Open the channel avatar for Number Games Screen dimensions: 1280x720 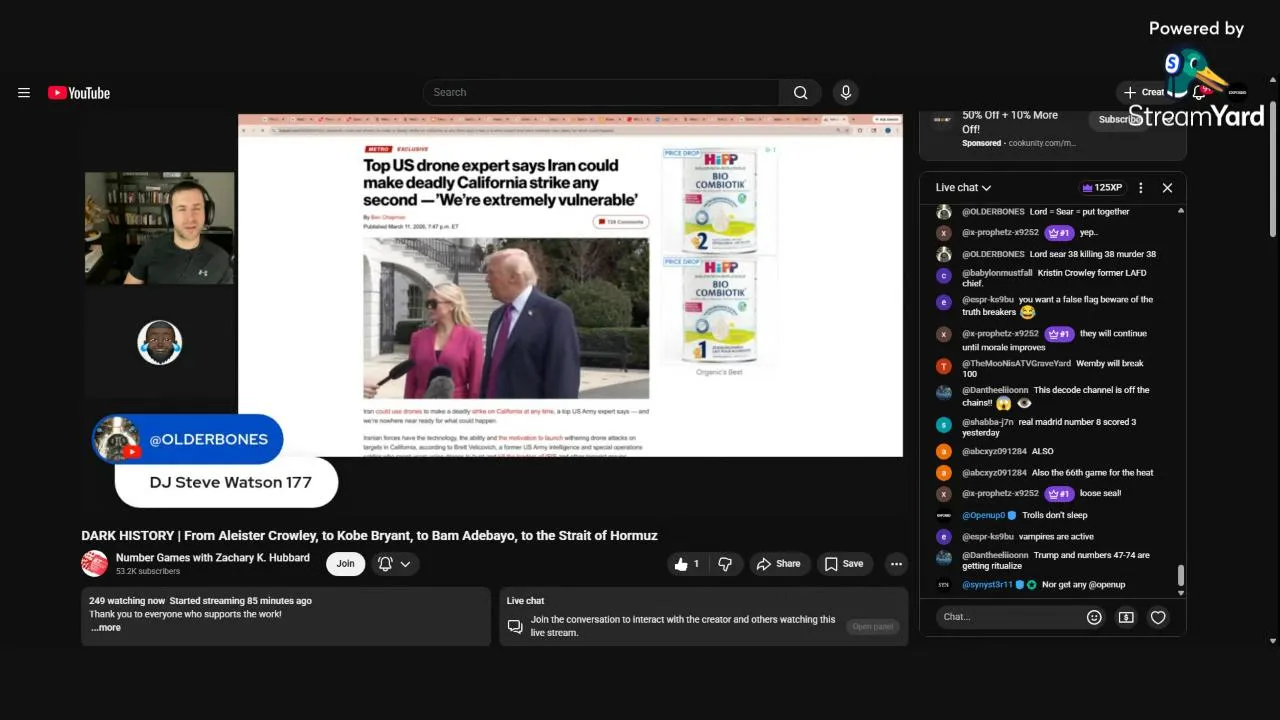click(94, 564)
